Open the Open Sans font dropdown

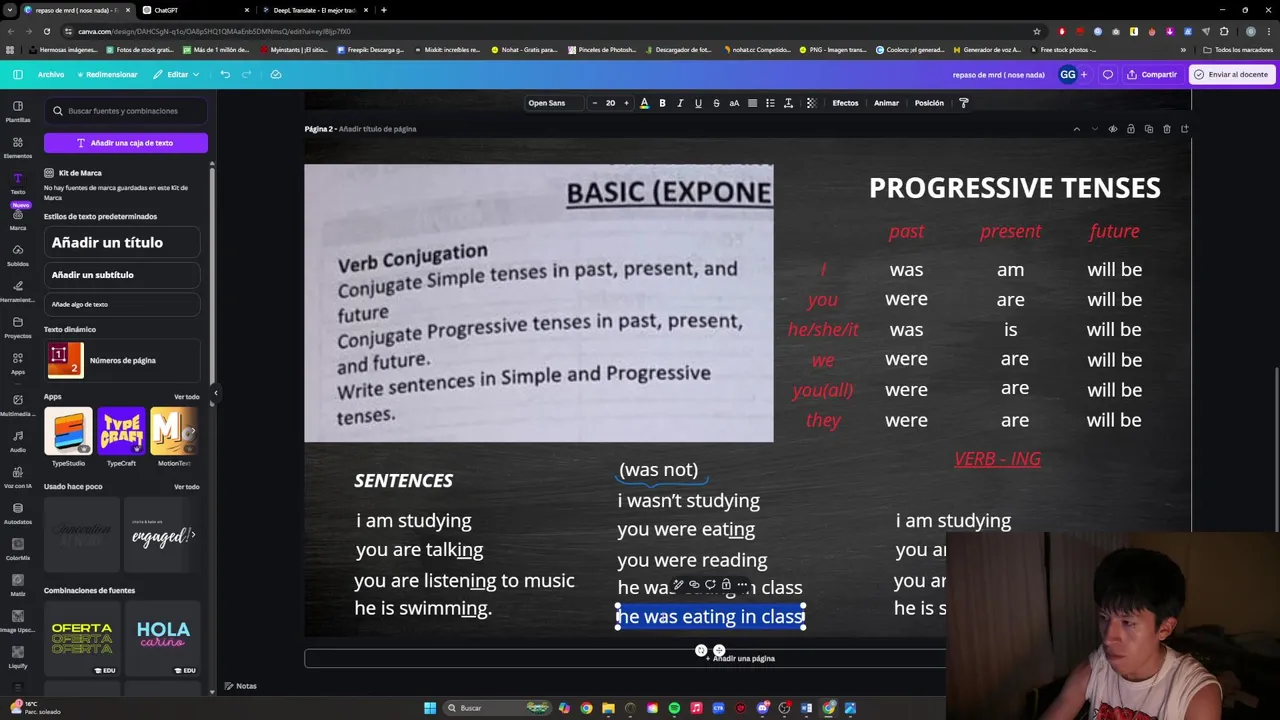point(552,103)
